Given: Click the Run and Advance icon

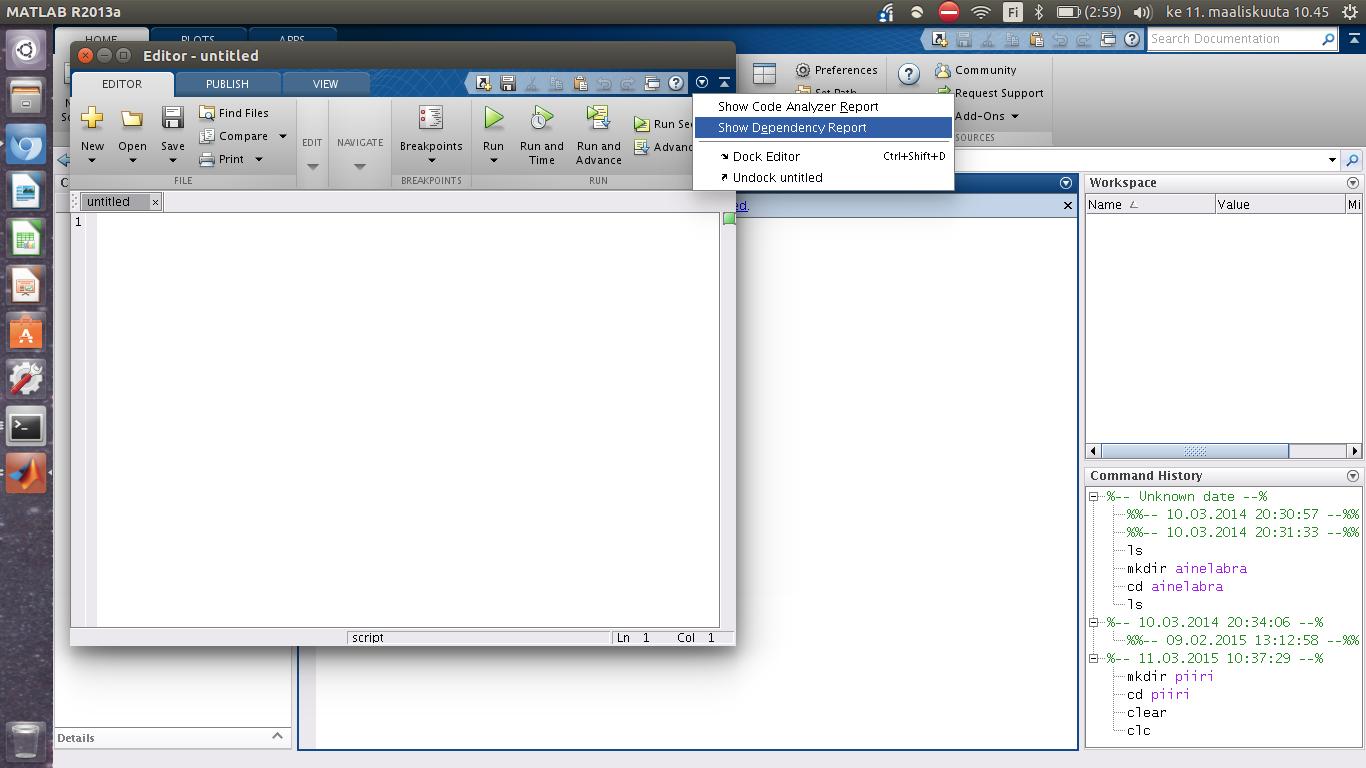Looking at the screenshot, I should click(598, 118).
